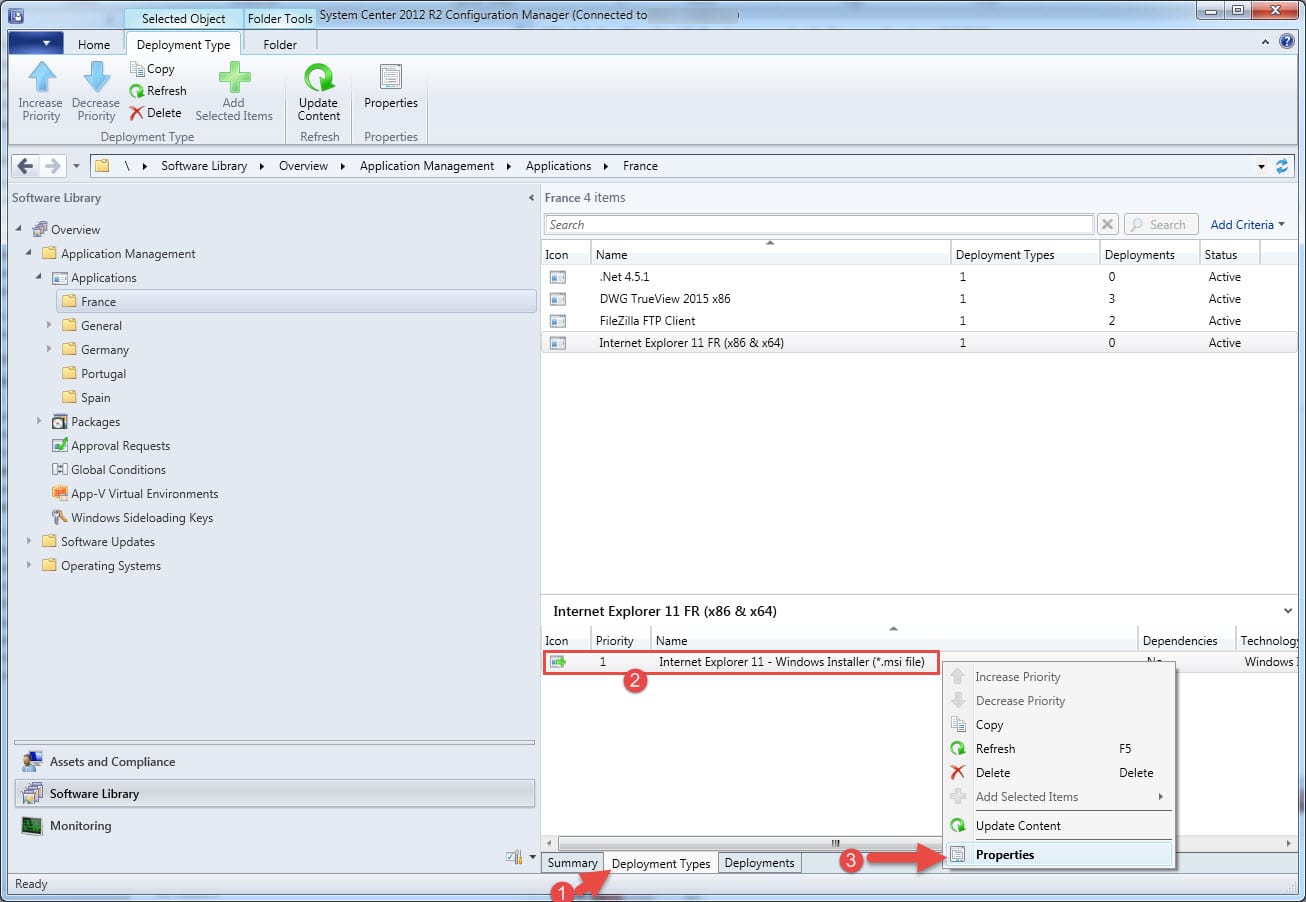Choose Properties in the context menu
The image size is (1306, 902).
pyautogui.click(x=1005, y=855)
